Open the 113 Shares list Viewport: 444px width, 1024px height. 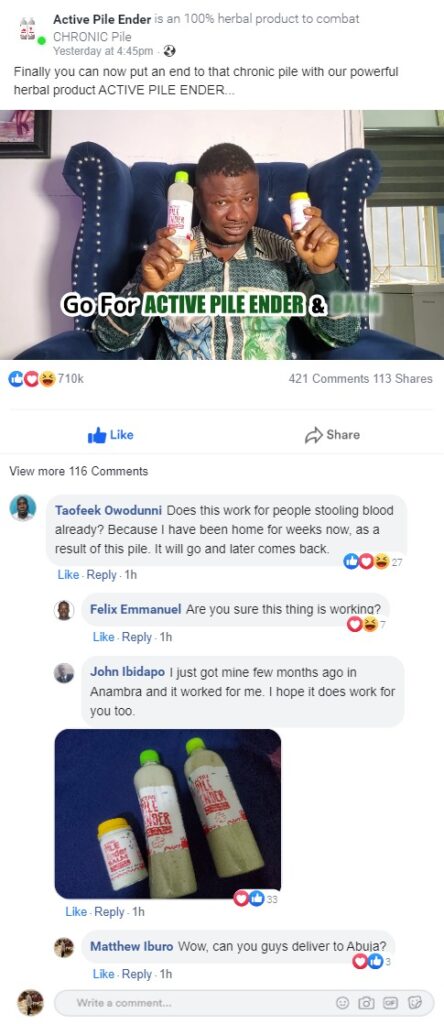point(402,379)
